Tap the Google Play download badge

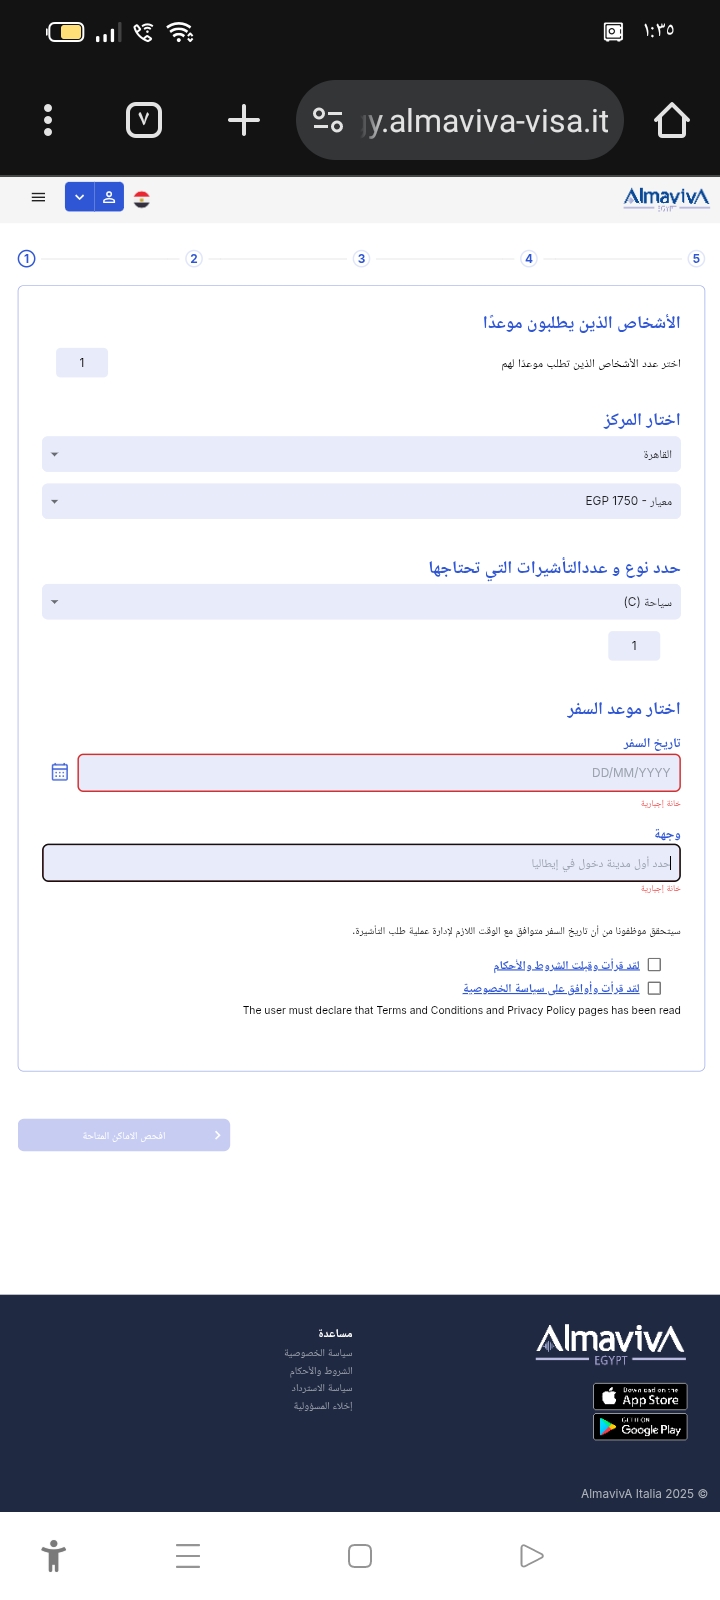(x=640, y=1426)
